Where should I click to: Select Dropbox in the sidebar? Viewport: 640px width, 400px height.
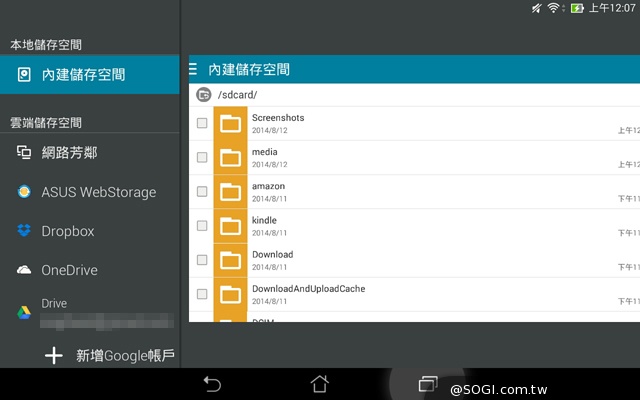click(90, 231)
